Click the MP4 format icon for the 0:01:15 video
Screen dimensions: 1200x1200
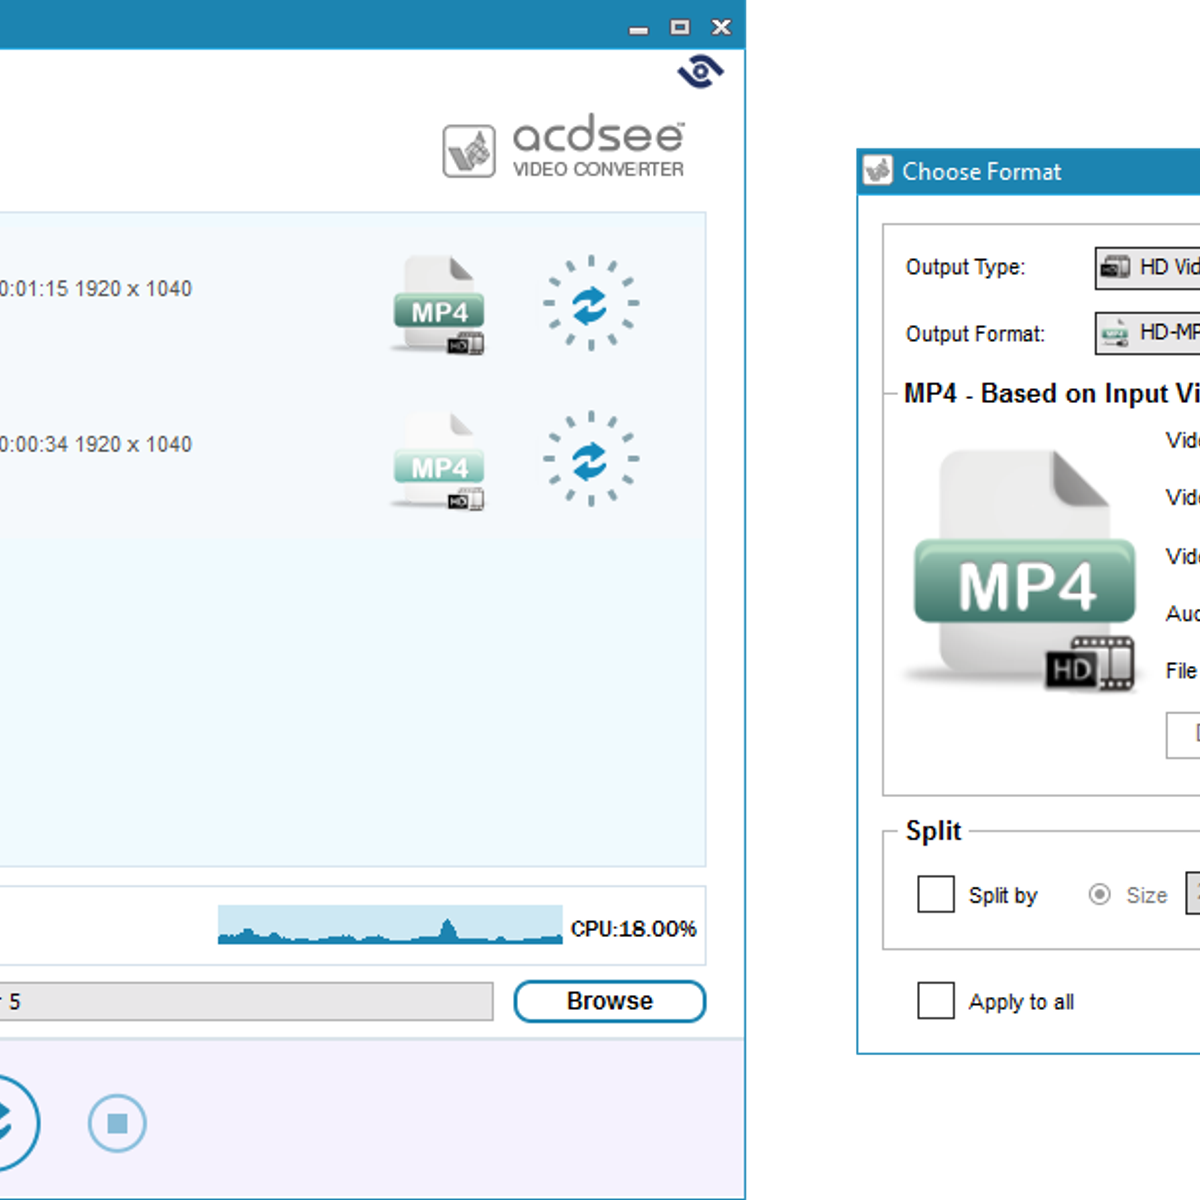[438, 305]
